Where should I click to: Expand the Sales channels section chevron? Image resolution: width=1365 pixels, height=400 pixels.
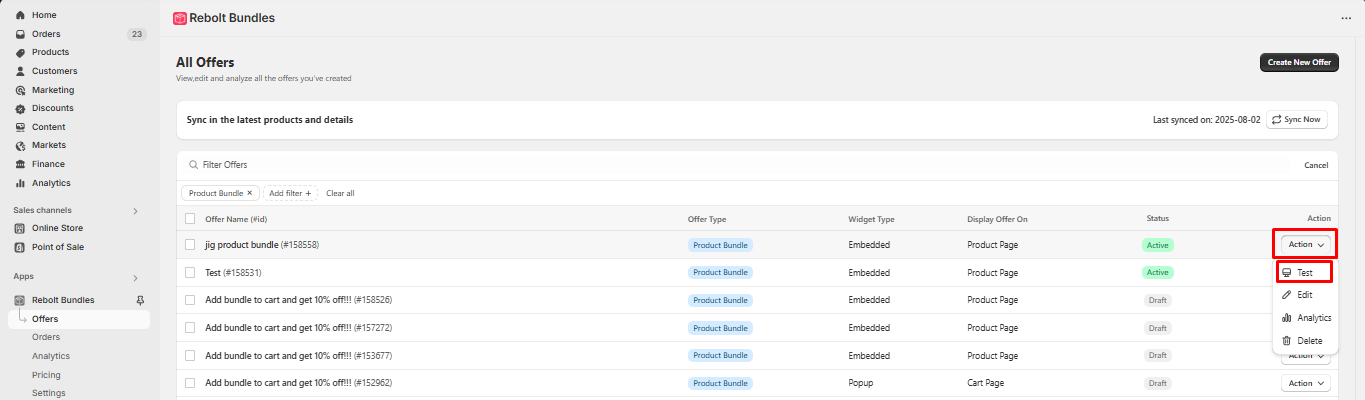tap(135, 211)
